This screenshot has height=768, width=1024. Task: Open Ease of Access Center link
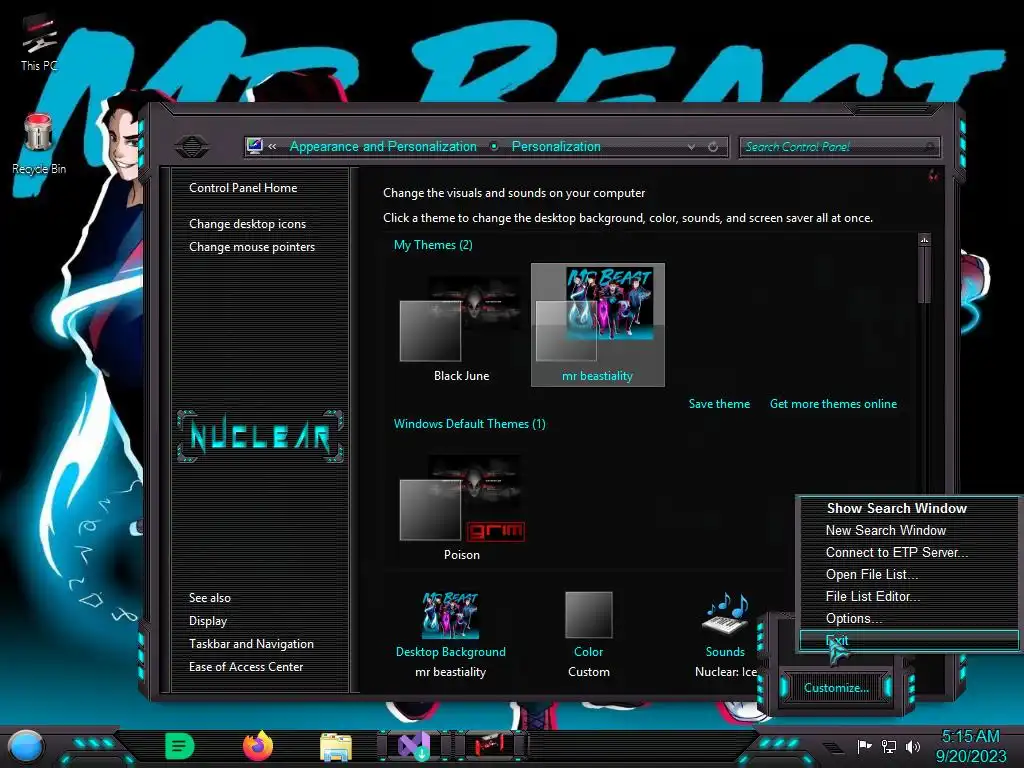click(246, 667)
